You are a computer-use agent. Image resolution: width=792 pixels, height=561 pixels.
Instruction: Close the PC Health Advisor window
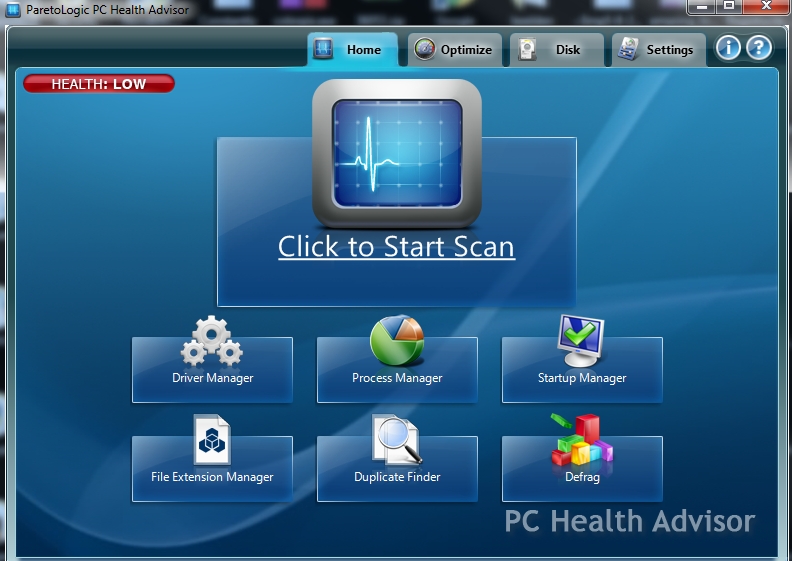point(765,6)
